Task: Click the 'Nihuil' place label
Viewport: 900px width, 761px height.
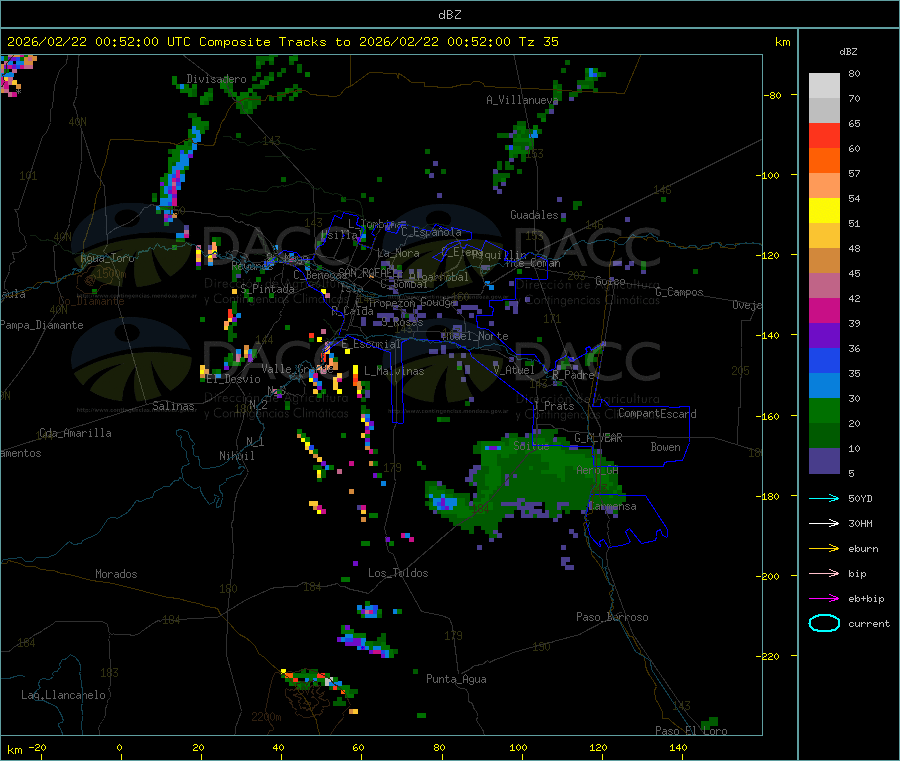Action: (236, 456)
